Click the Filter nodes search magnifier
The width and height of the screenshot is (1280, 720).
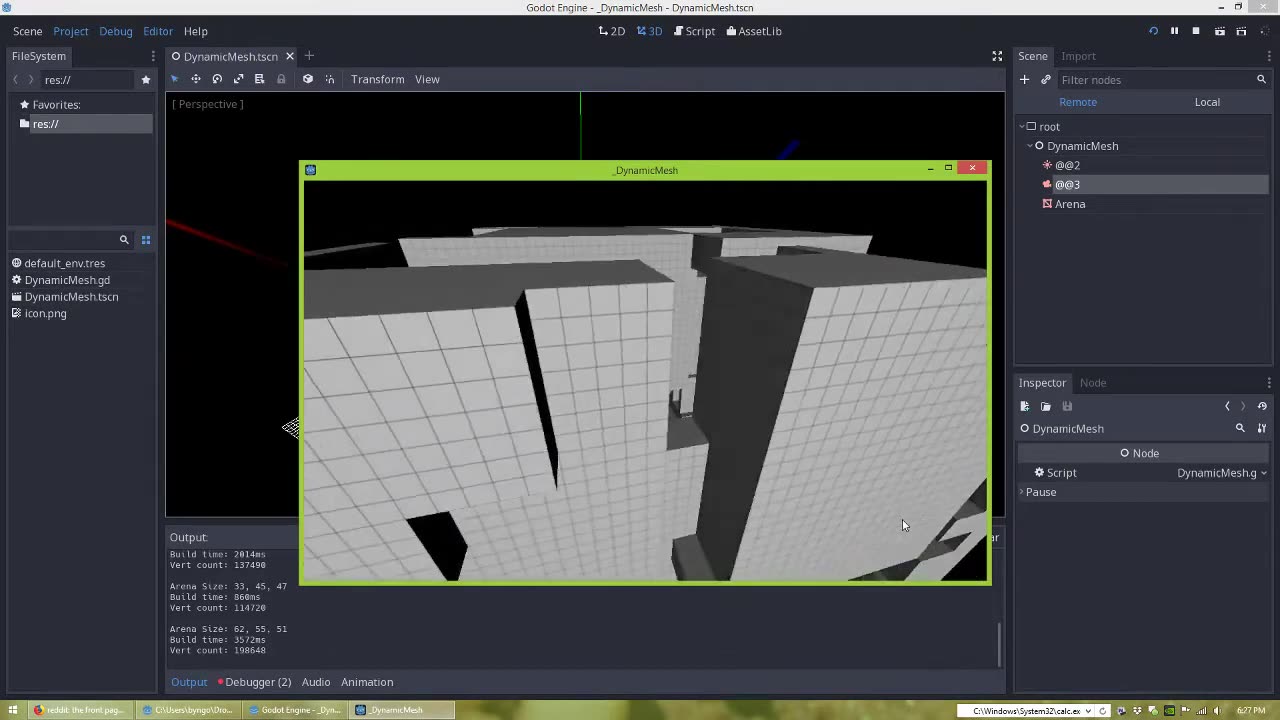coord(1261,80)
